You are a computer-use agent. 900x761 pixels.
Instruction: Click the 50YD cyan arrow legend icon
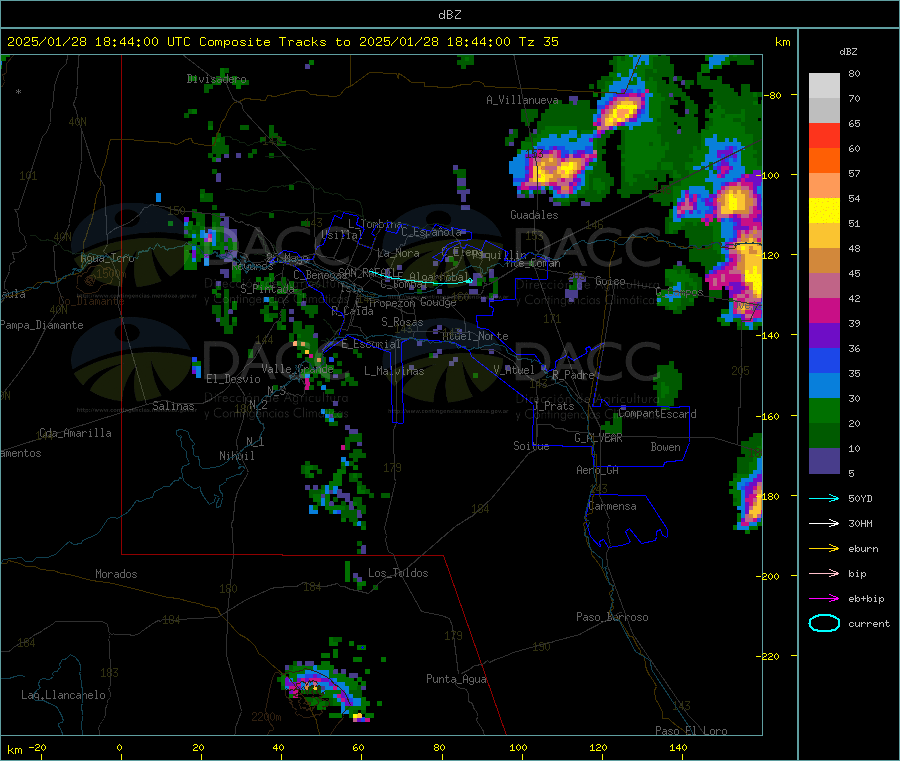click(x=824, y=498)
